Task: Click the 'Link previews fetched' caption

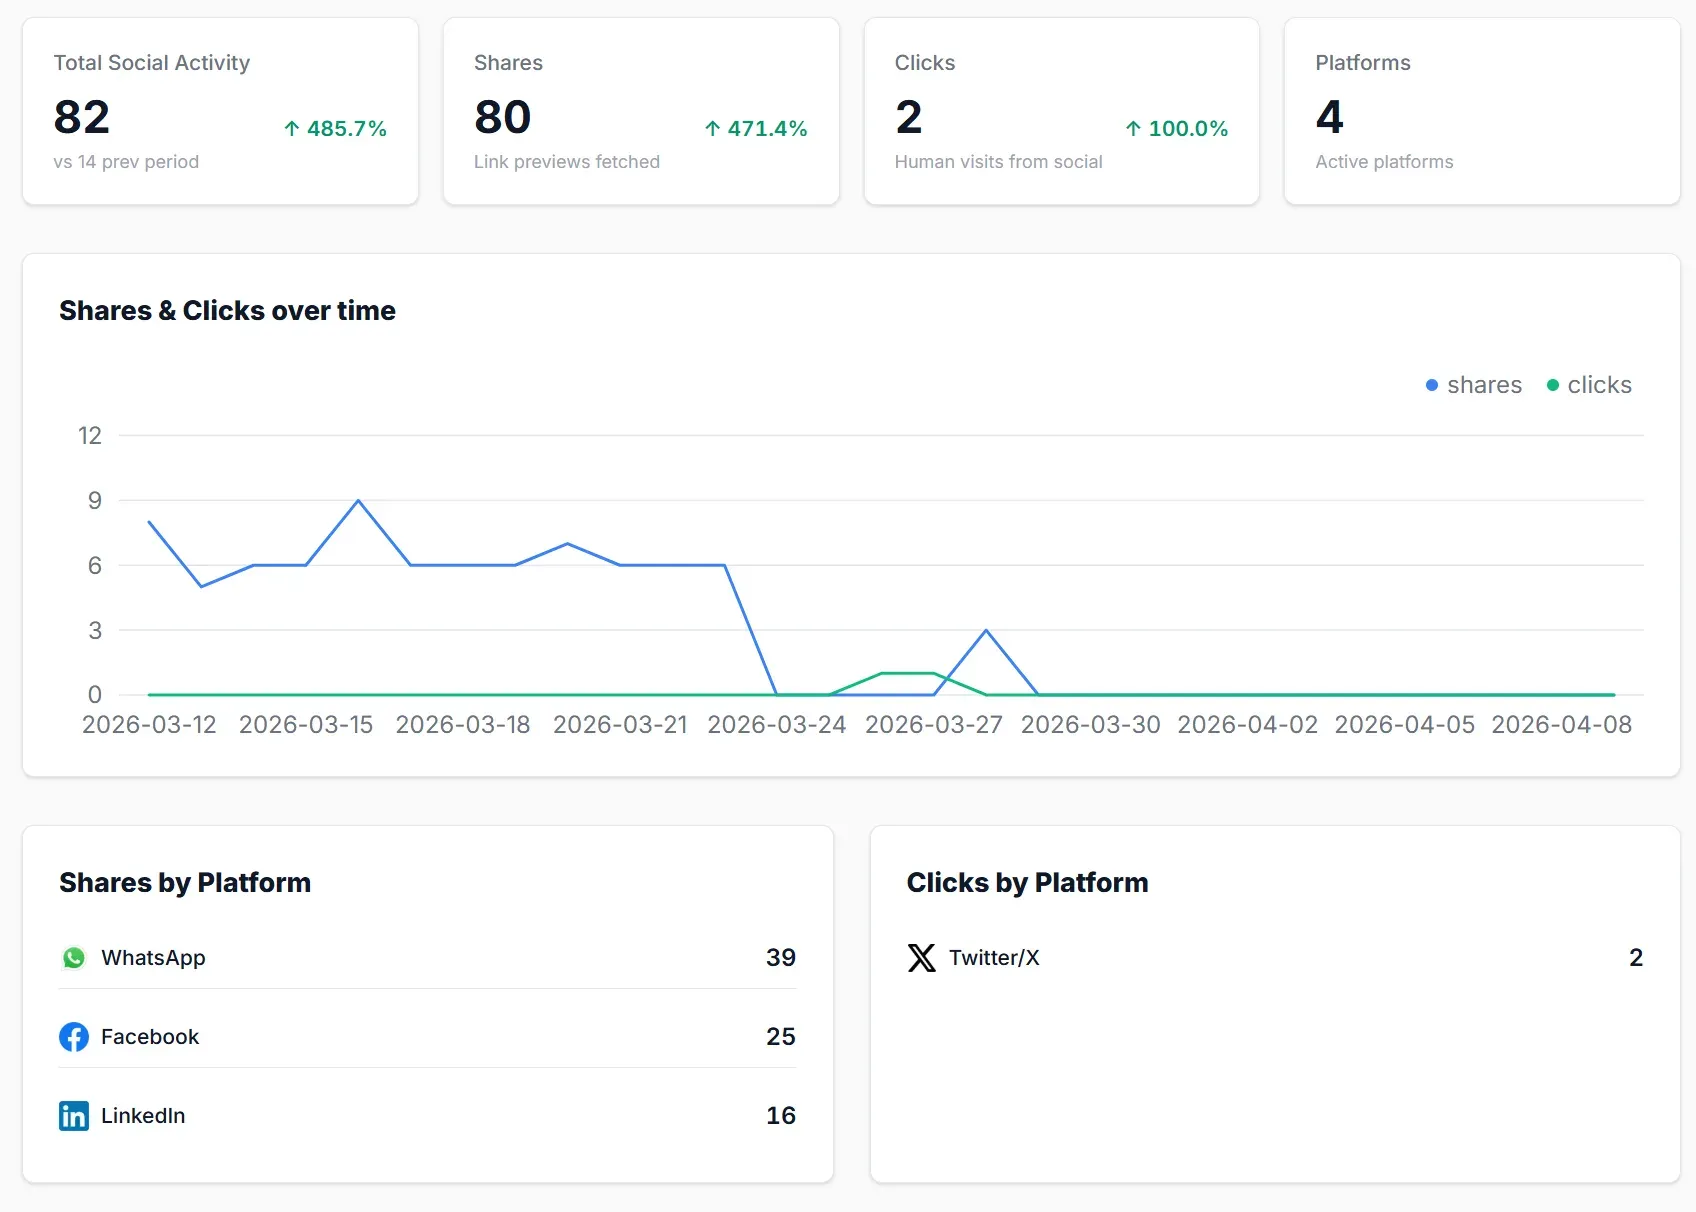Action: (x=567, y=162)
